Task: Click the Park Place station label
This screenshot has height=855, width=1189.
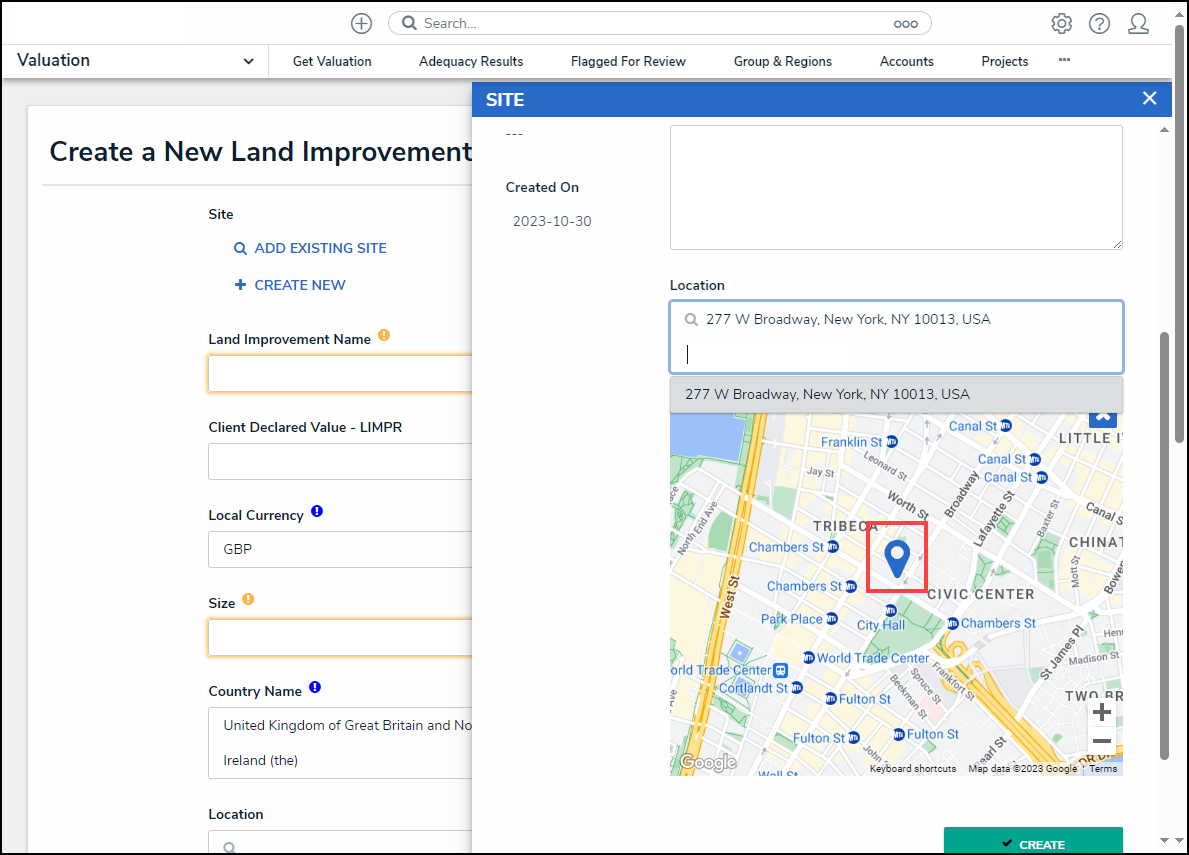Action: coord(792,619)
